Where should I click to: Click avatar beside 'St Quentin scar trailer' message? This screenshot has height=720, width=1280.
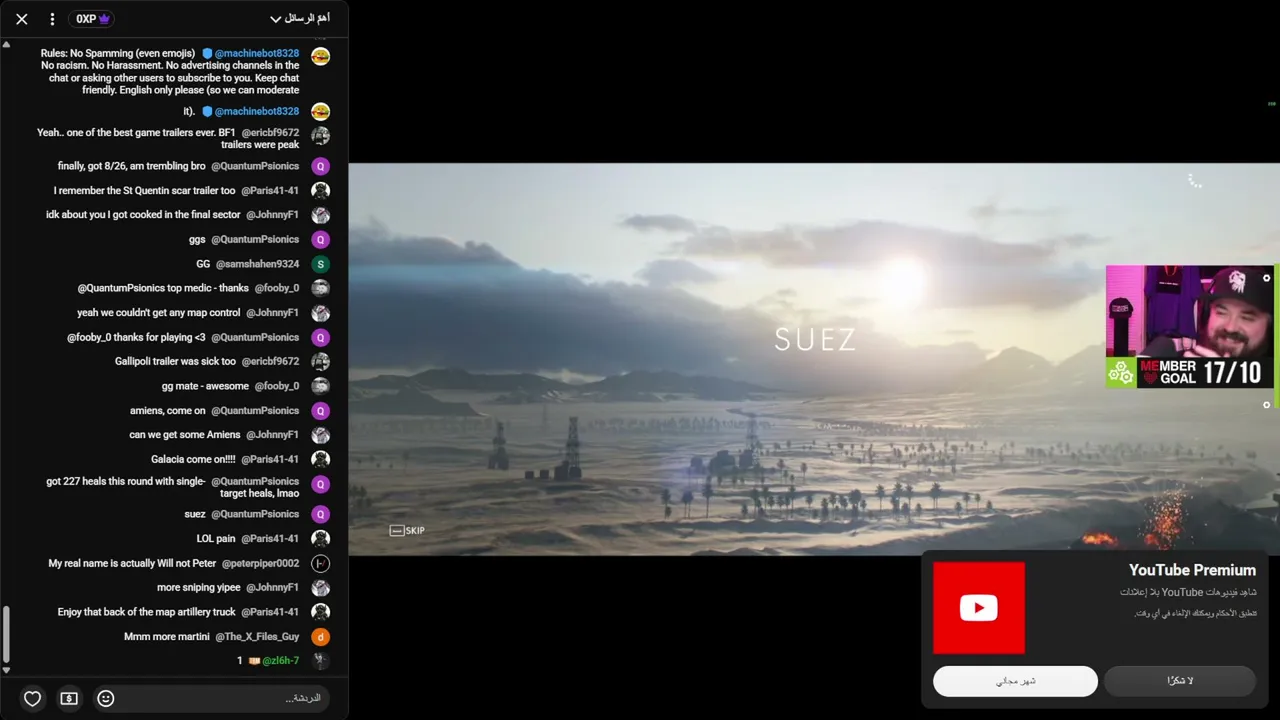320,190
